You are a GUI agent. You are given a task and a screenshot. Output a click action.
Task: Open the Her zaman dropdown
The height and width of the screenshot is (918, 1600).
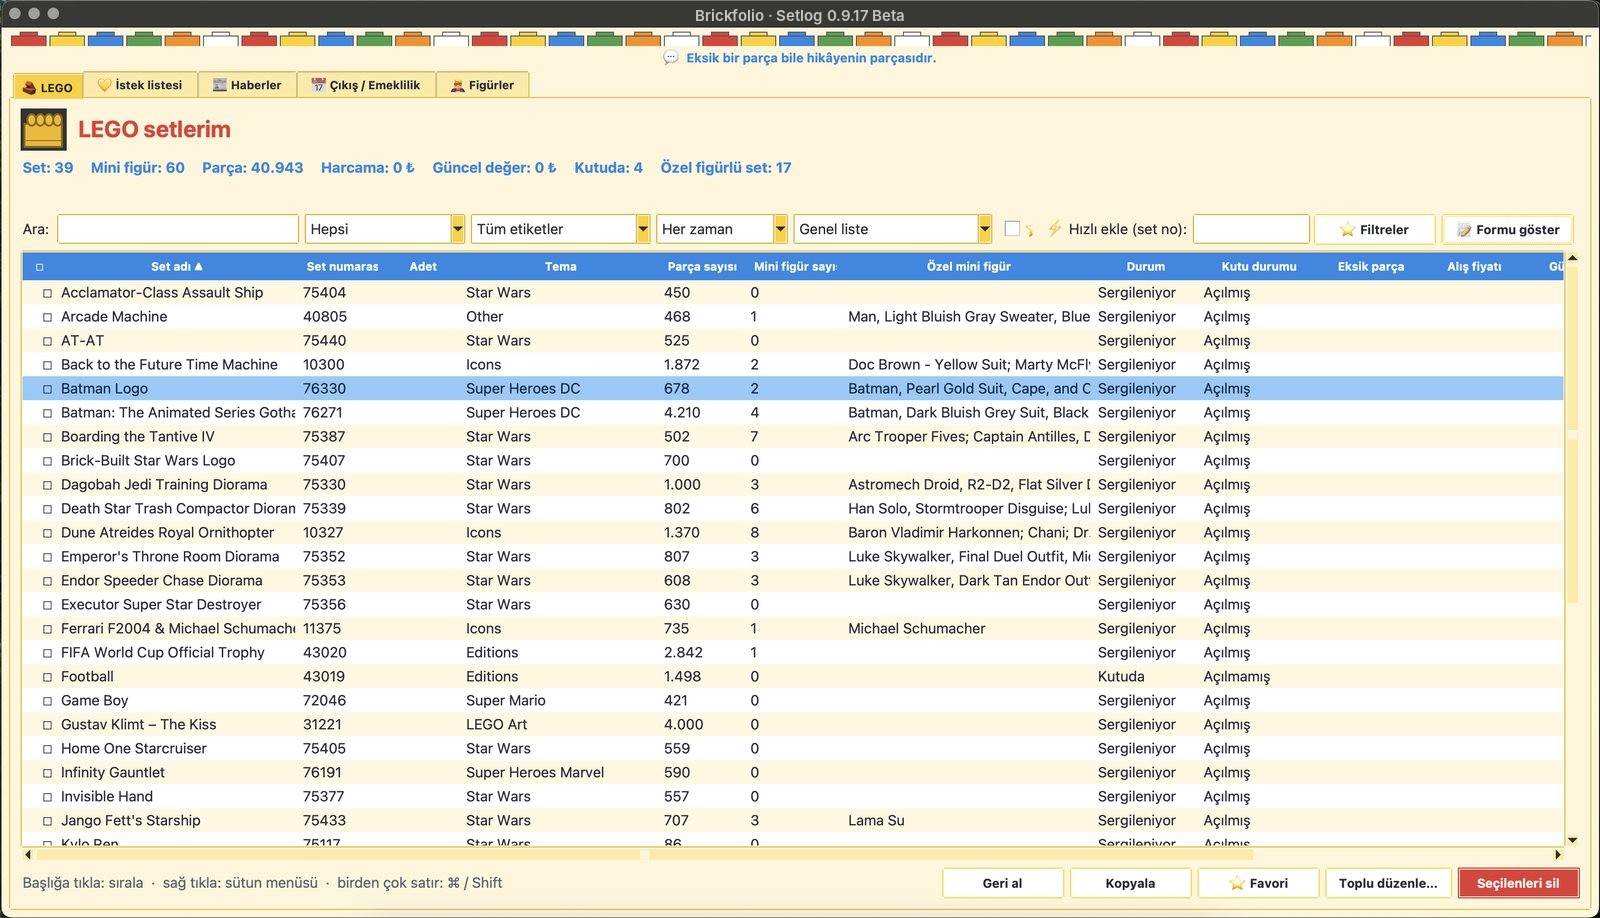(722, 229)
